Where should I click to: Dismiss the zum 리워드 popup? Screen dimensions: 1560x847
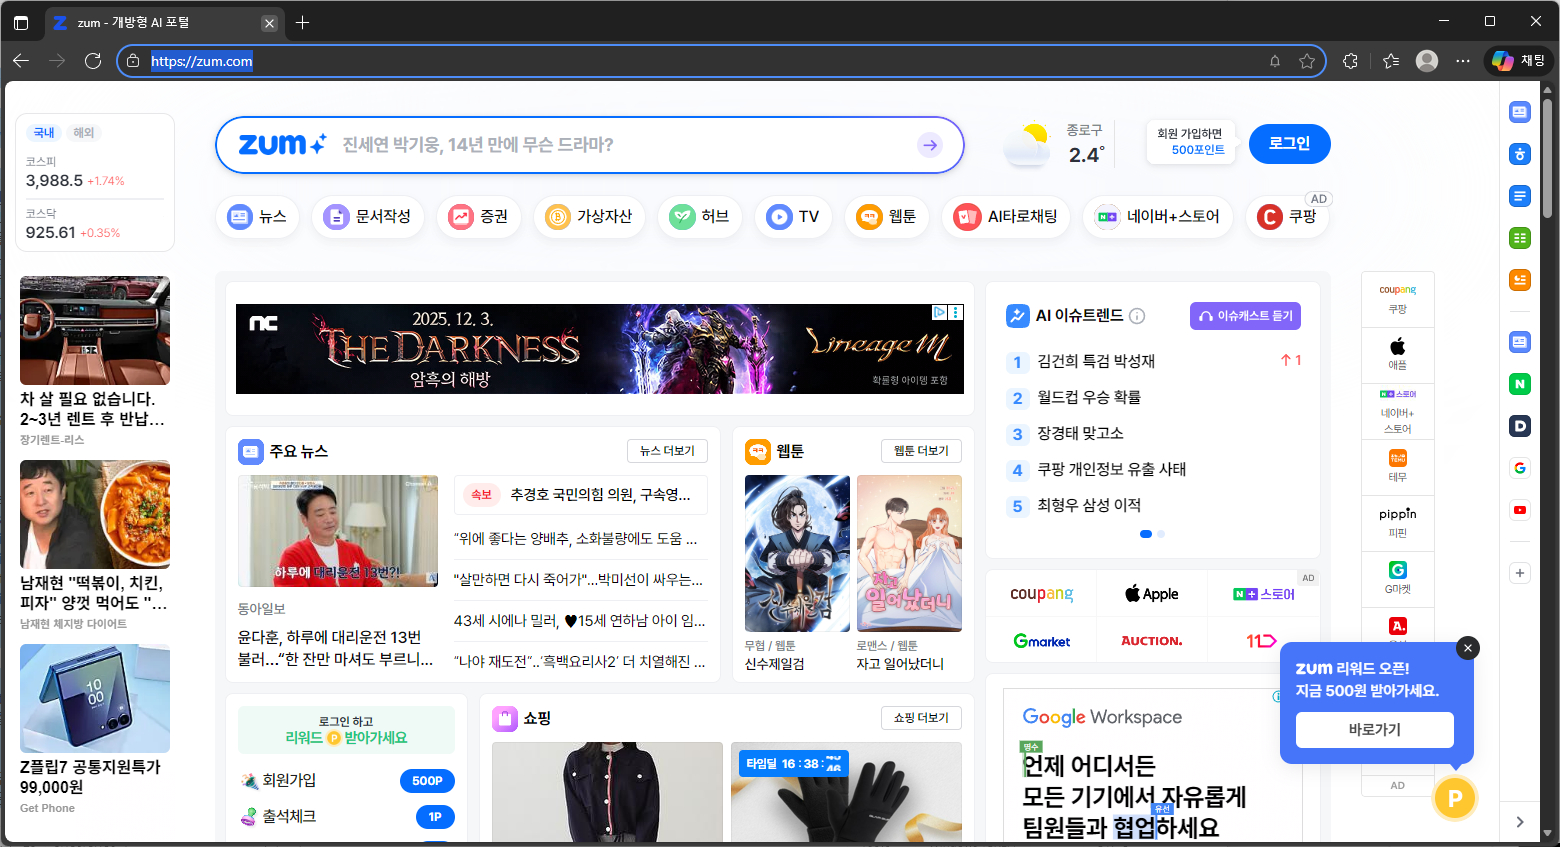(x=1467, y=648)
